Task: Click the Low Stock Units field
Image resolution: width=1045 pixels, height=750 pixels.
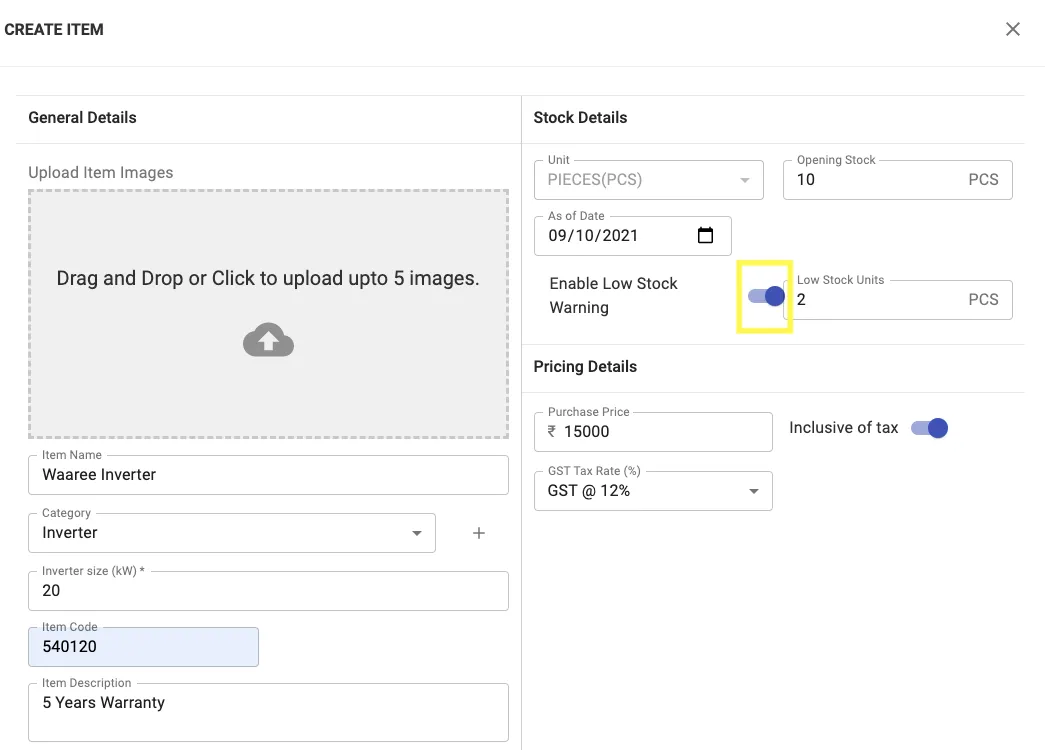Action: coord(875,300)
